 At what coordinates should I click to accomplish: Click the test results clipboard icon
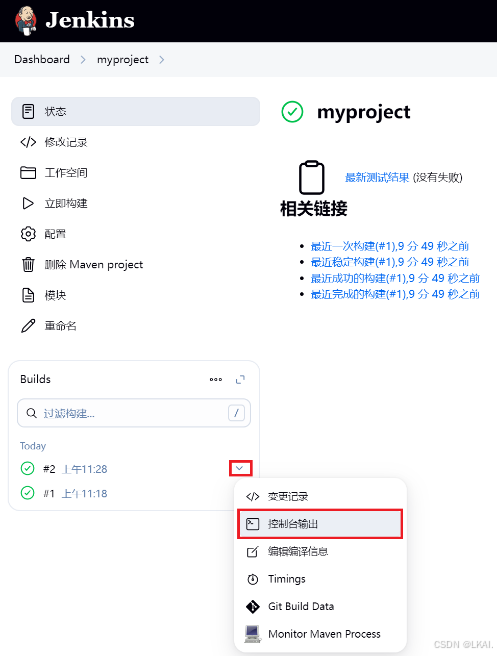click(x=312, y=177)
